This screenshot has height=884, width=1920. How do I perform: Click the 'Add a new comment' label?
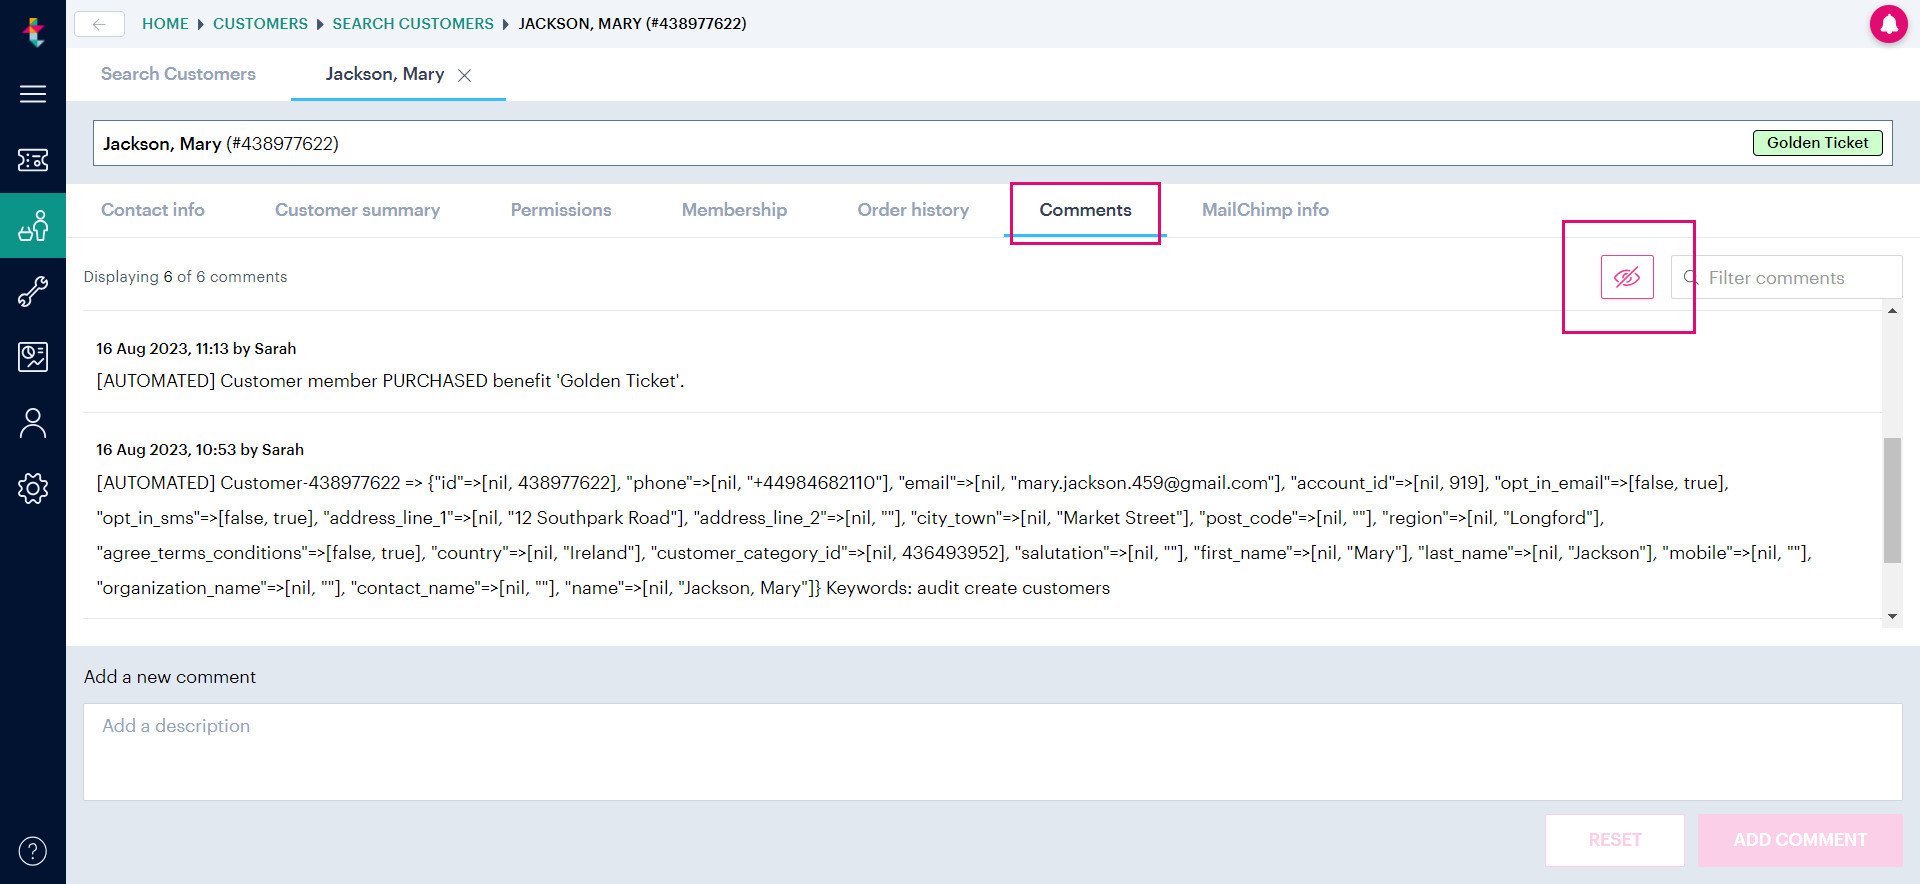[x=170, y=677]
